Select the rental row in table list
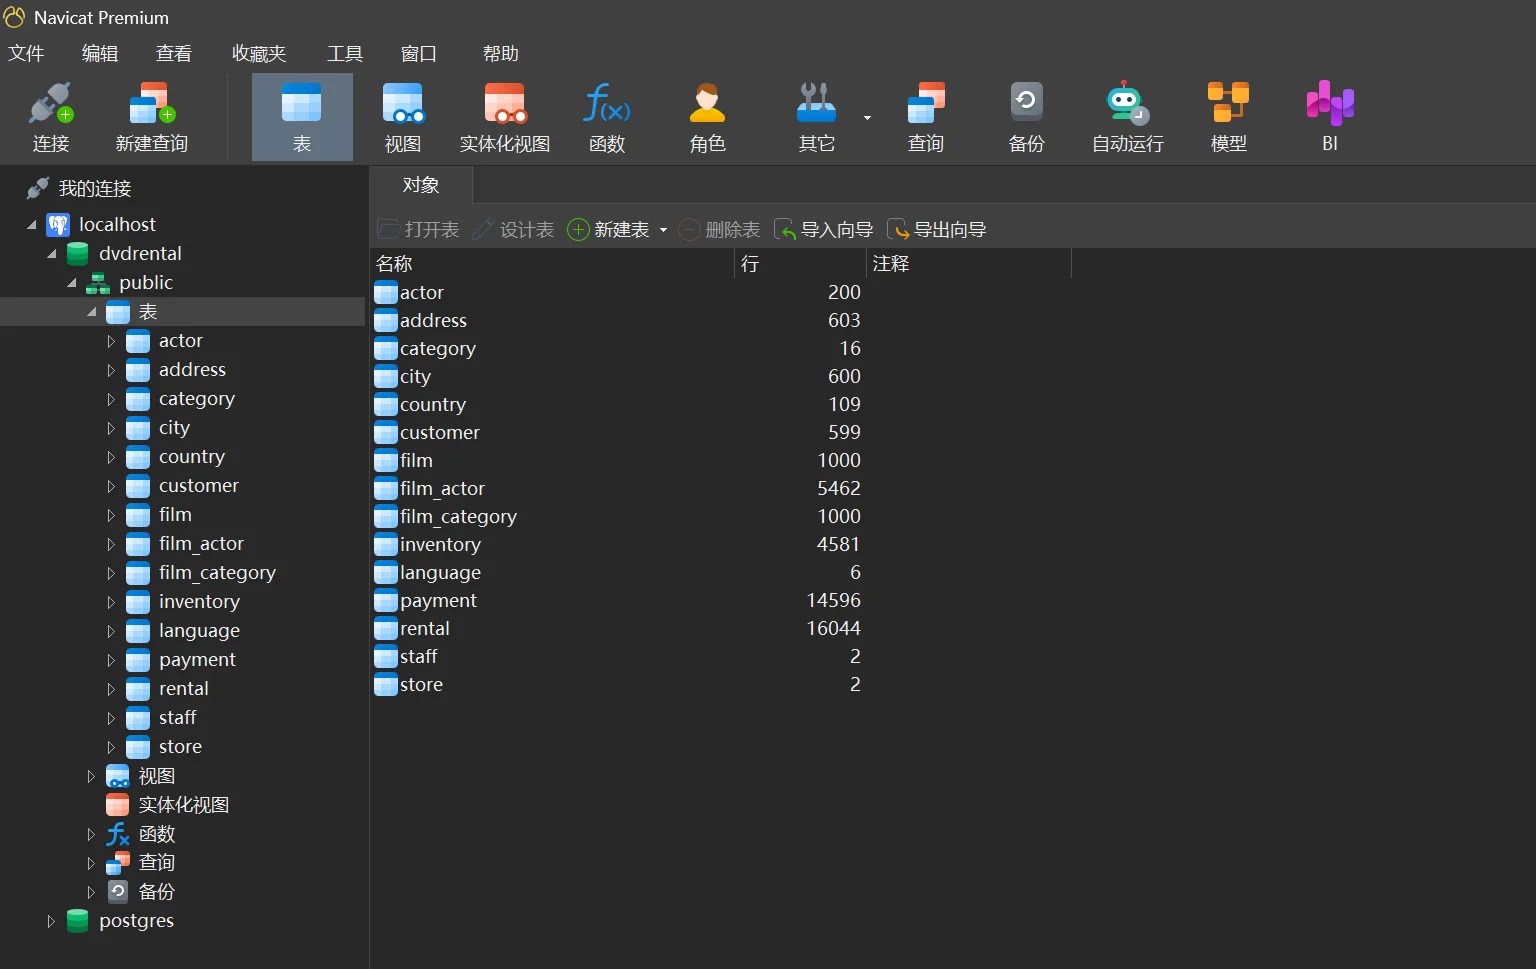 [x=425, y=629]
